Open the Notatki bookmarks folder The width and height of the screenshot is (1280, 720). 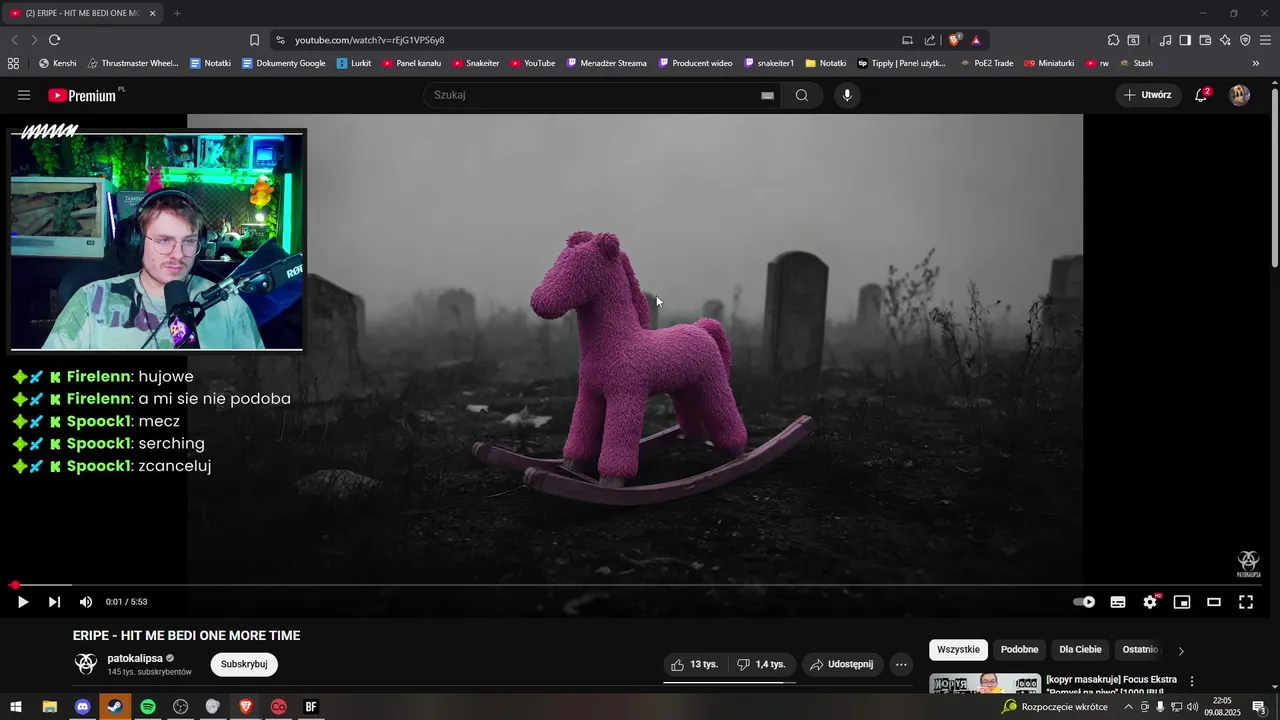pos(825,63)
